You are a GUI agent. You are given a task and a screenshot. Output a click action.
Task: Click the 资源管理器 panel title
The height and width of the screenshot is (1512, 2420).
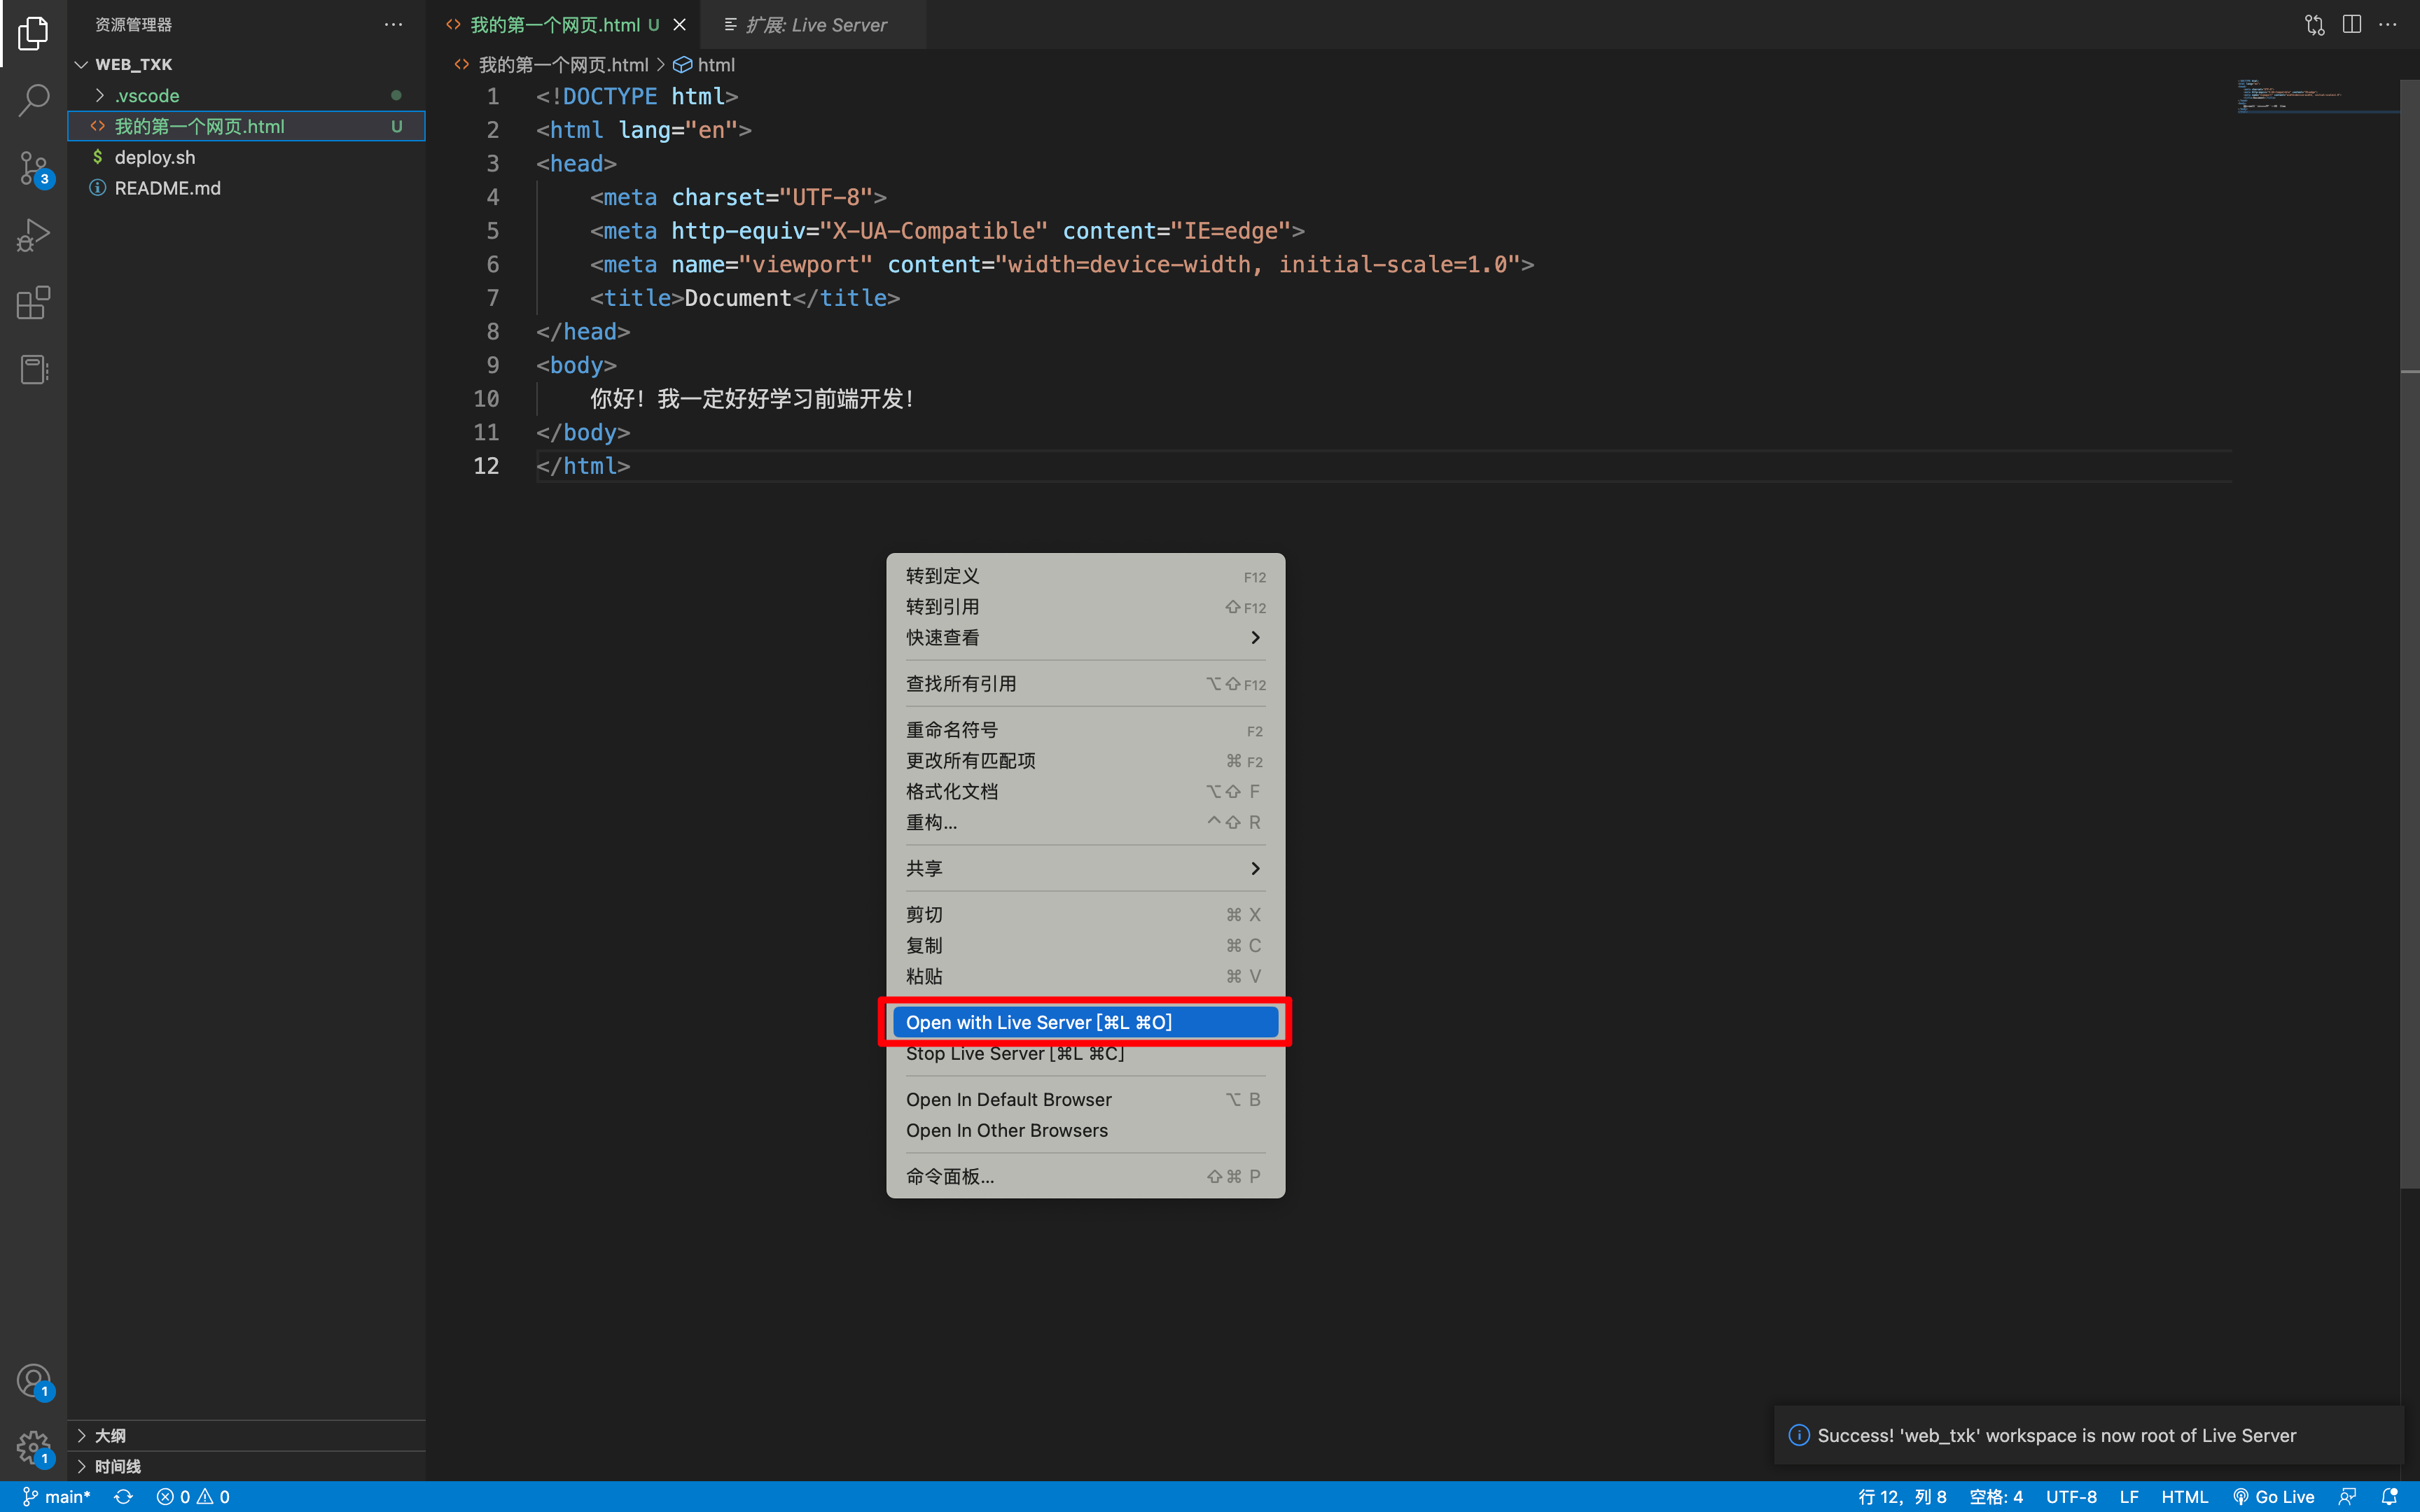point(133,24)
